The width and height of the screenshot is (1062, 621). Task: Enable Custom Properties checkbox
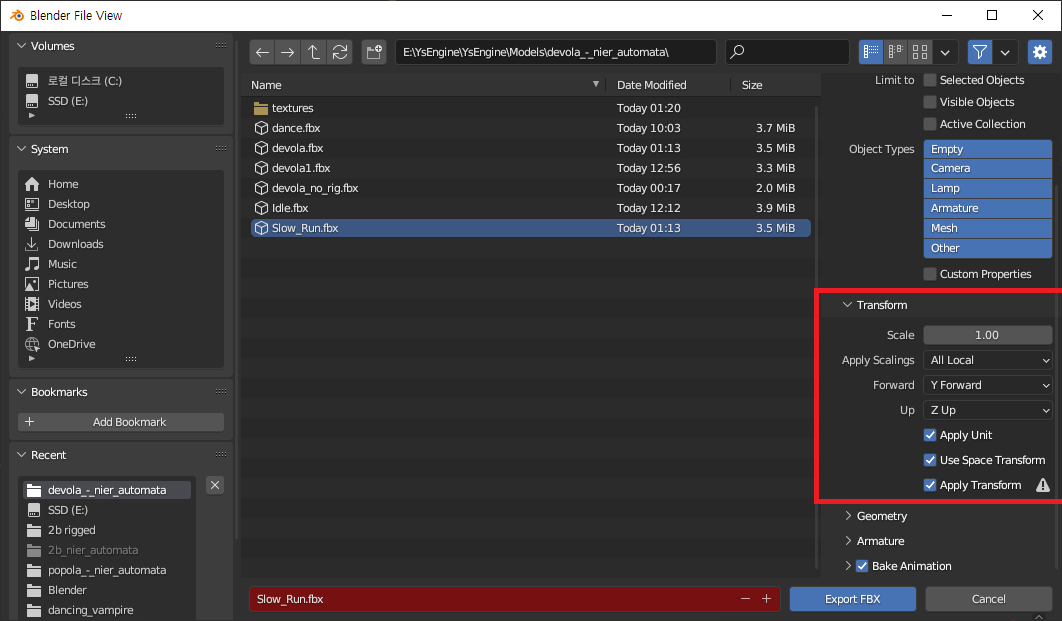pos(930,274)
